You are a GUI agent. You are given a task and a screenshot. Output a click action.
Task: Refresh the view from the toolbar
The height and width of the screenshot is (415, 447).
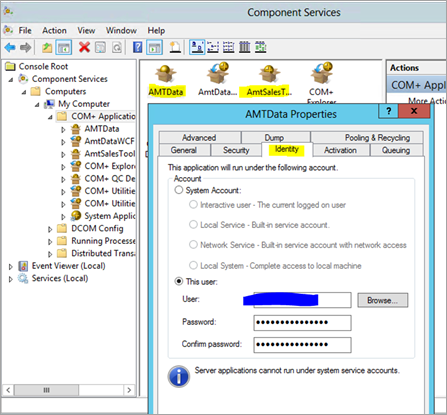click(x=117, y=48)
